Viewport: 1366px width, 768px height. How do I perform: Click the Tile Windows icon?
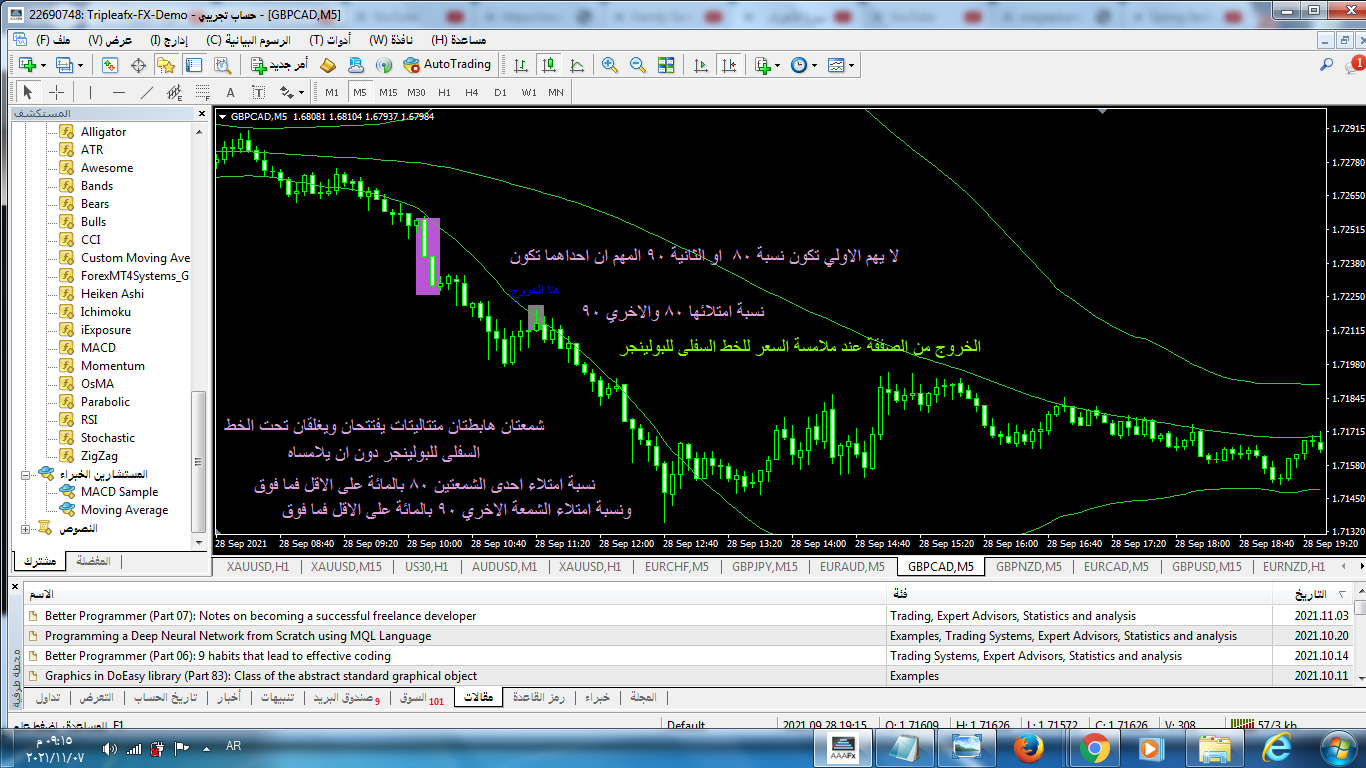pos(666,65)
